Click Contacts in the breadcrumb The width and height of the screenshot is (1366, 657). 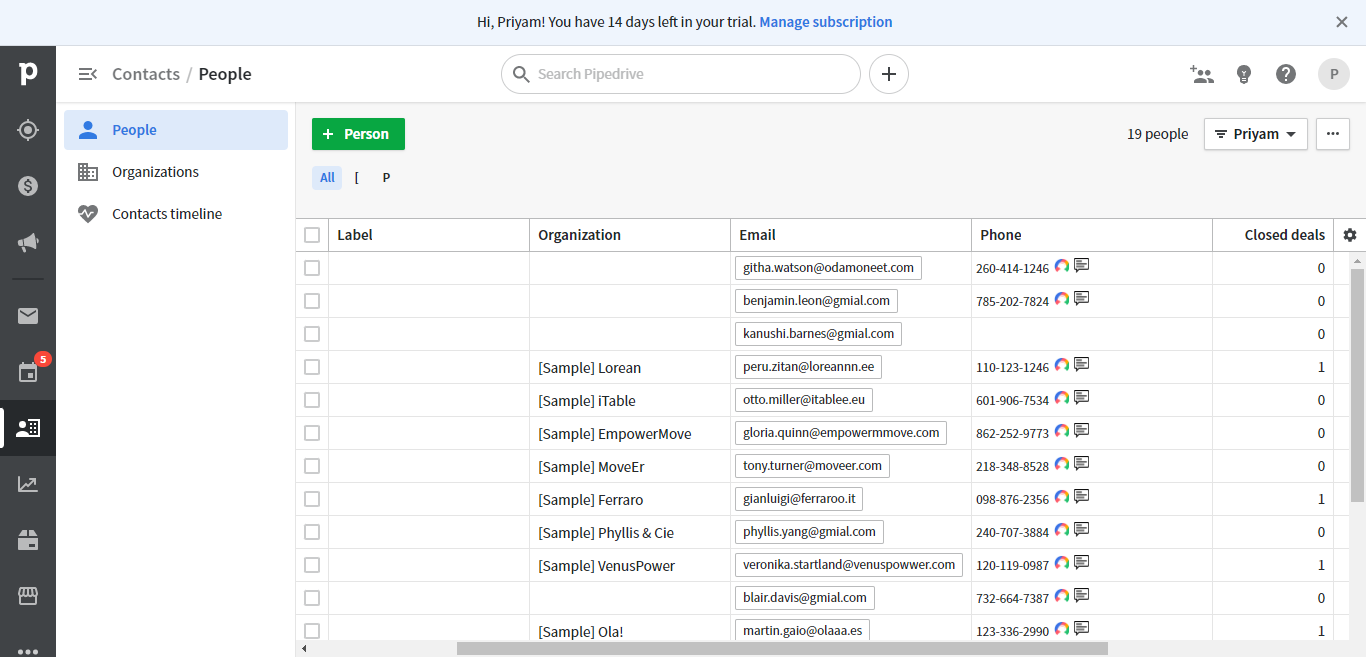[146, 74]
